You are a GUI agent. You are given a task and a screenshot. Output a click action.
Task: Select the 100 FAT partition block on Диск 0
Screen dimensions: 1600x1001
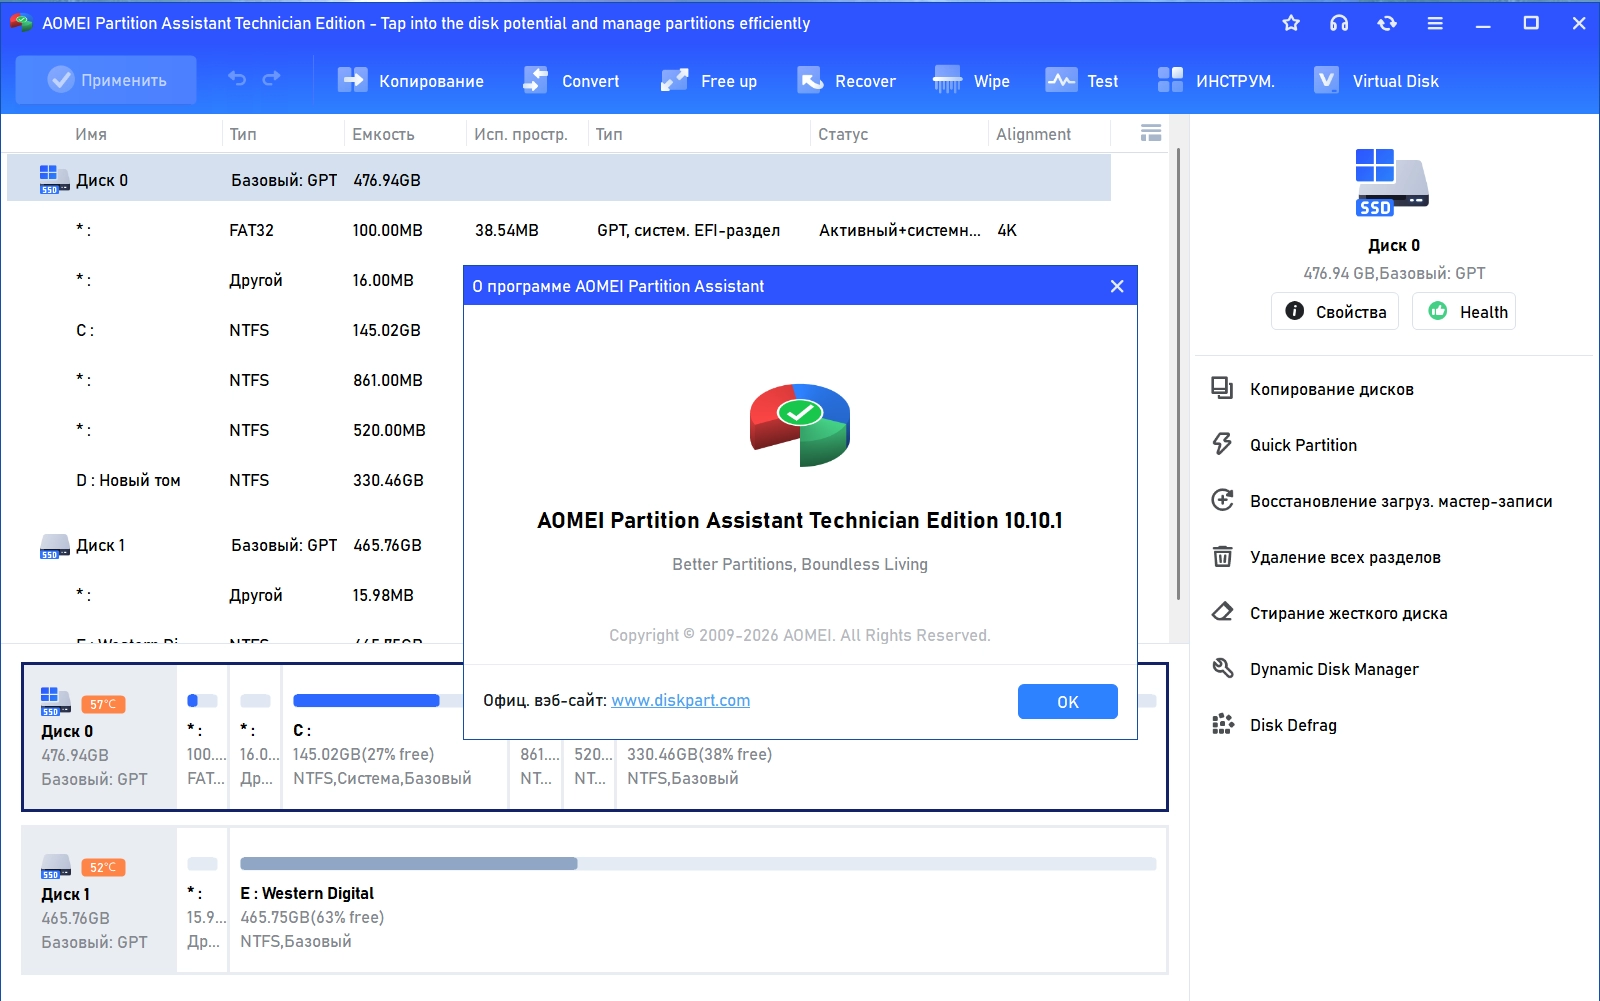203,737
